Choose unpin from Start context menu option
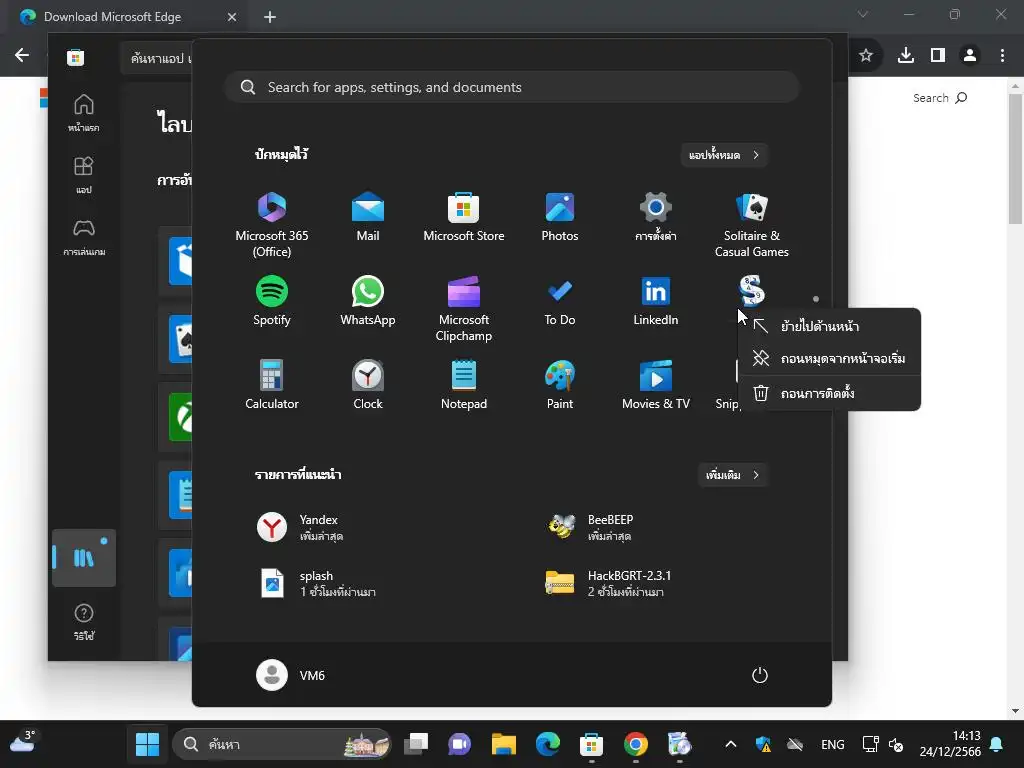This screenshot has height=768, width=1024. (x=829, y=358)
